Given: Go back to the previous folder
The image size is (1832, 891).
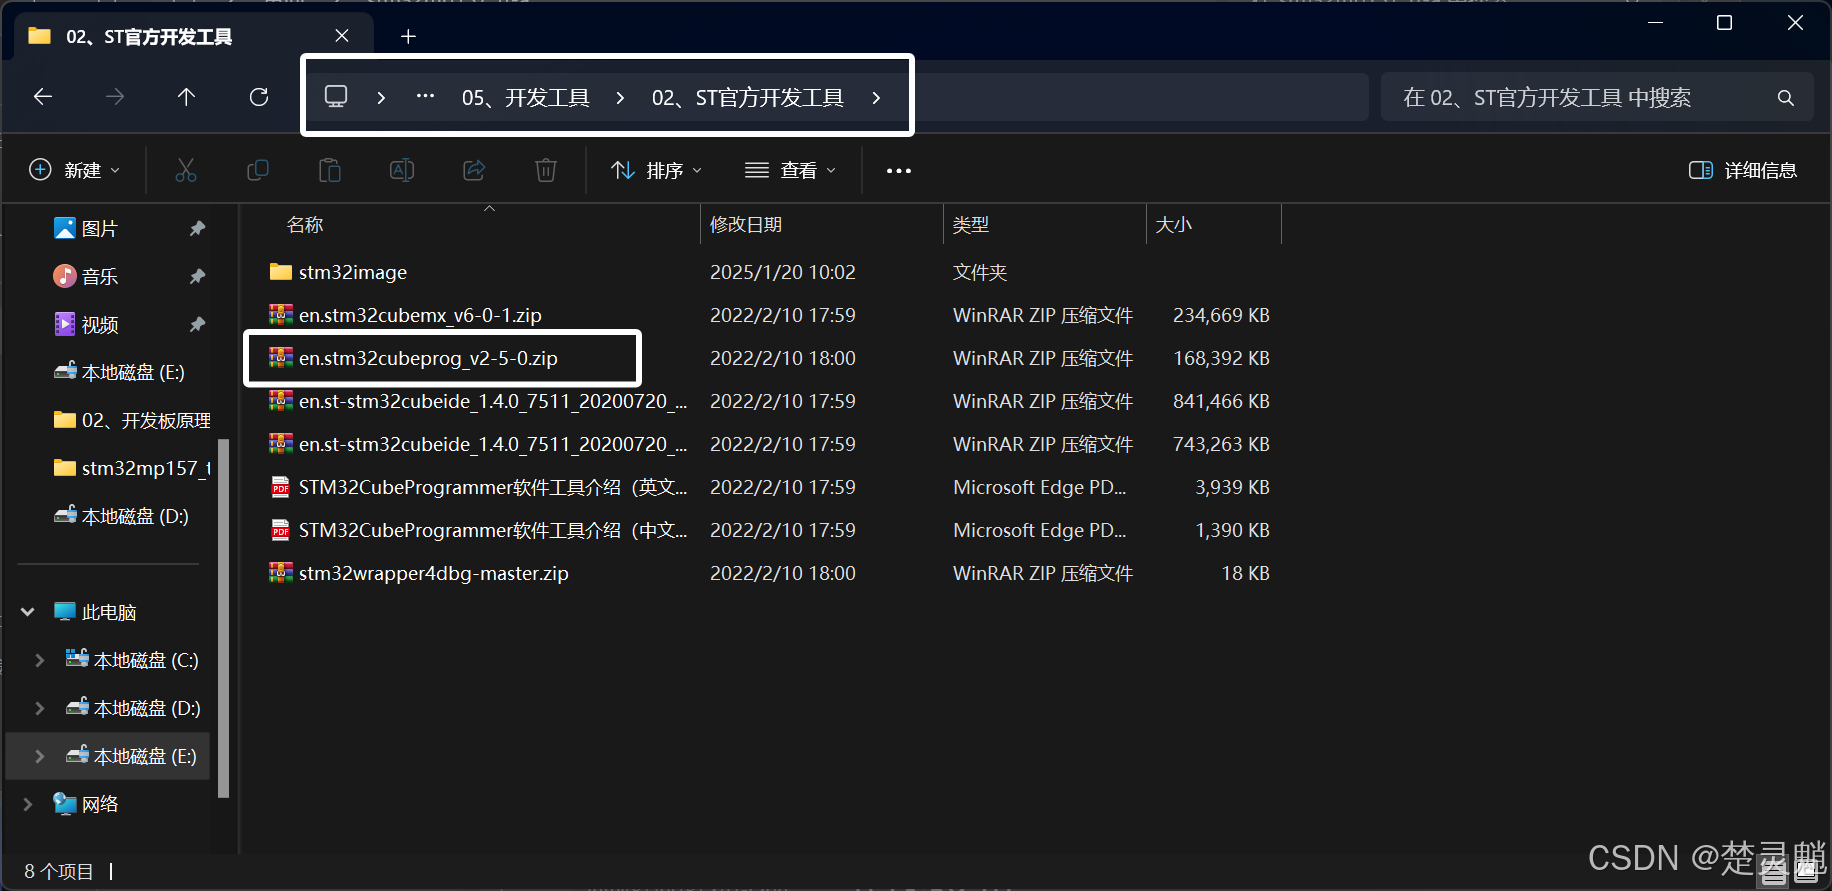Looking at the screenshot, I should pos(43,97).
